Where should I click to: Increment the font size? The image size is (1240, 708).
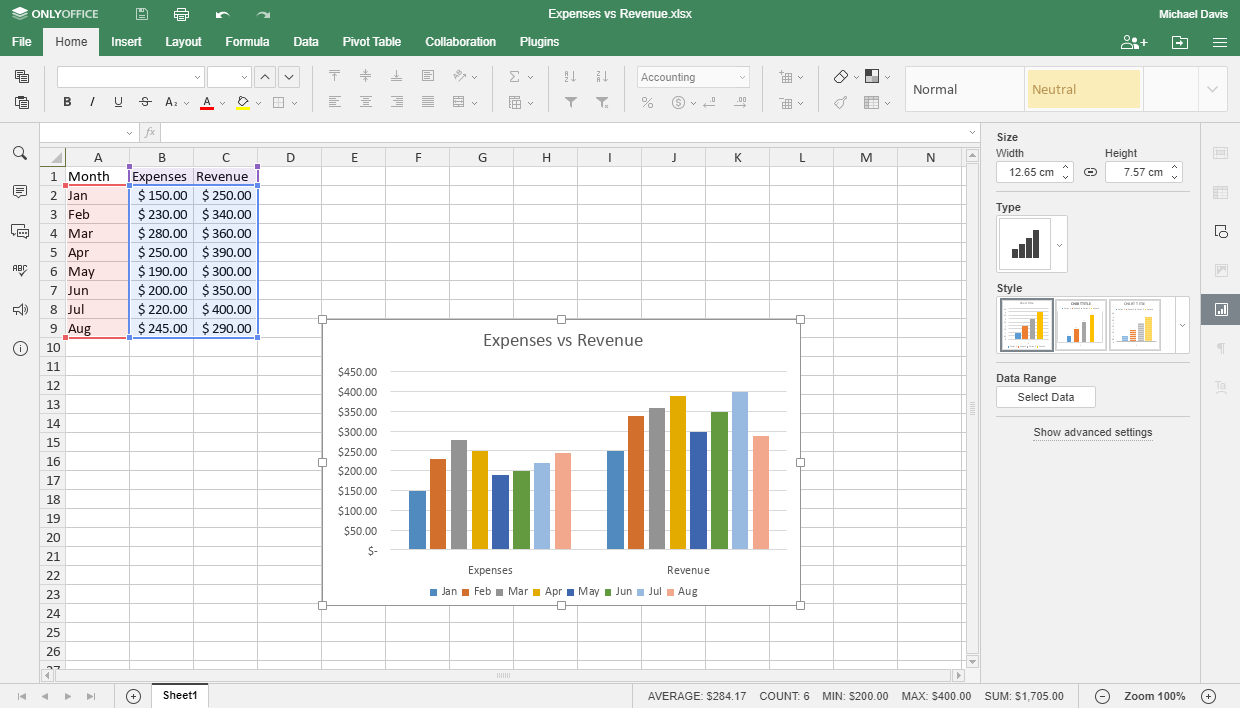265,77
